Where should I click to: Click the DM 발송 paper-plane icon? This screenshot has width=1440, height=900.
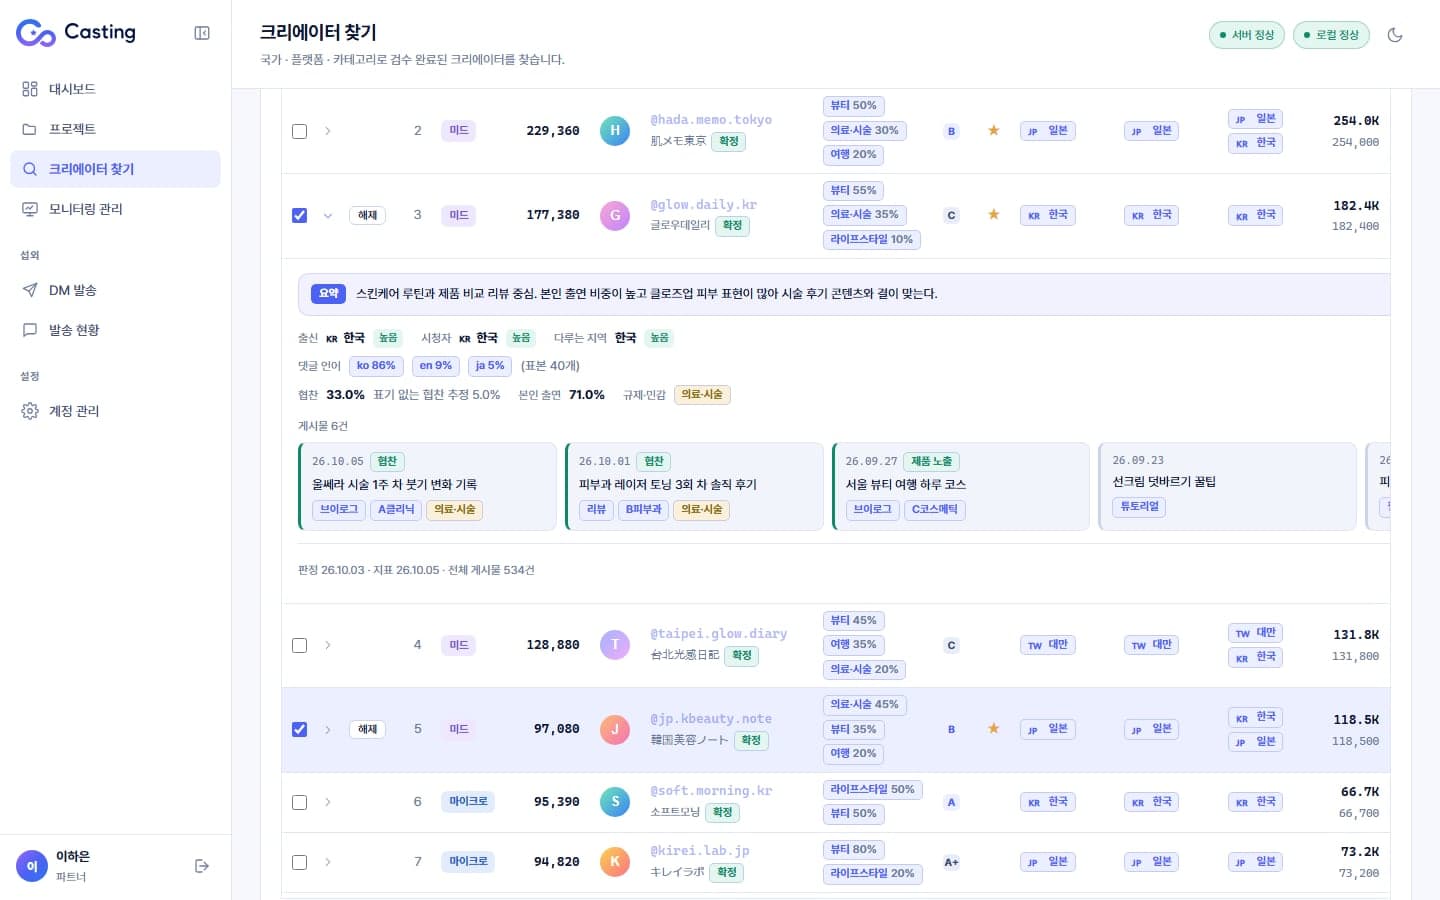click(x=30, y=290)
